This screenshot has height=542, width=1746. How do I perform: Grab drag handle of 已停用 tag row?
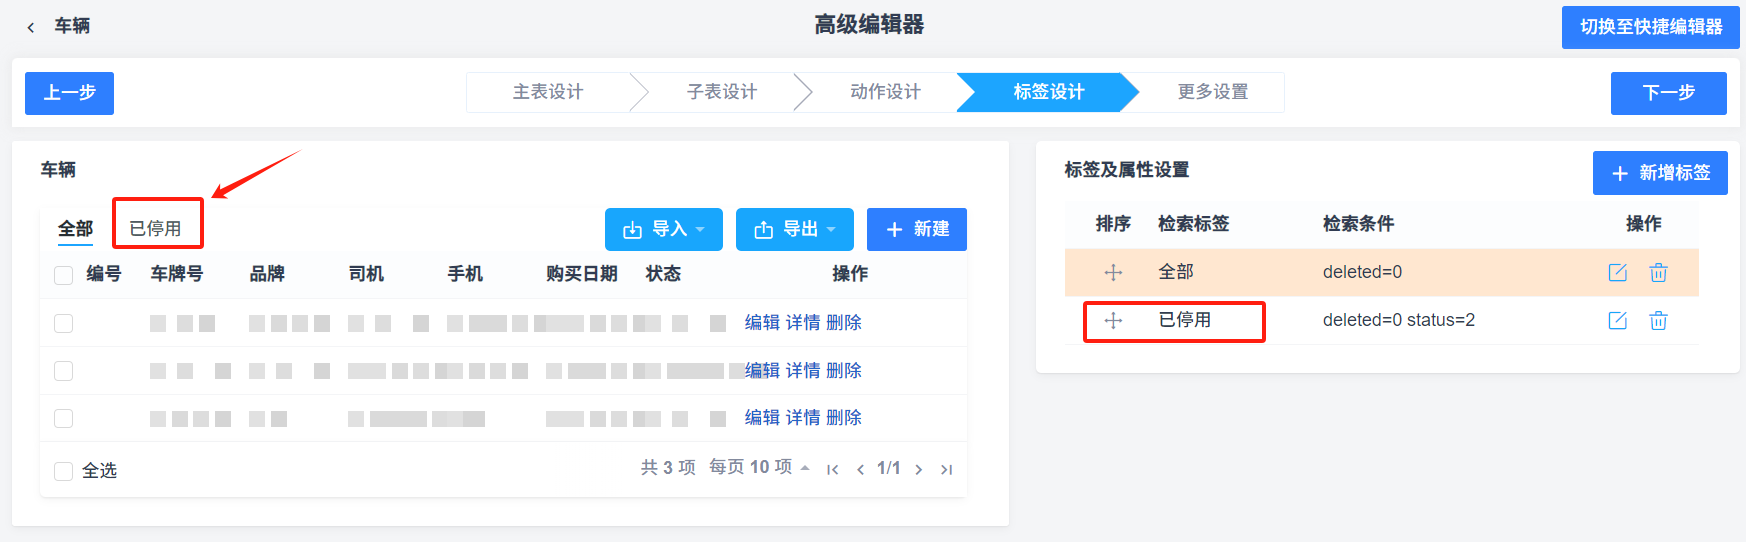pos(1113,320)
